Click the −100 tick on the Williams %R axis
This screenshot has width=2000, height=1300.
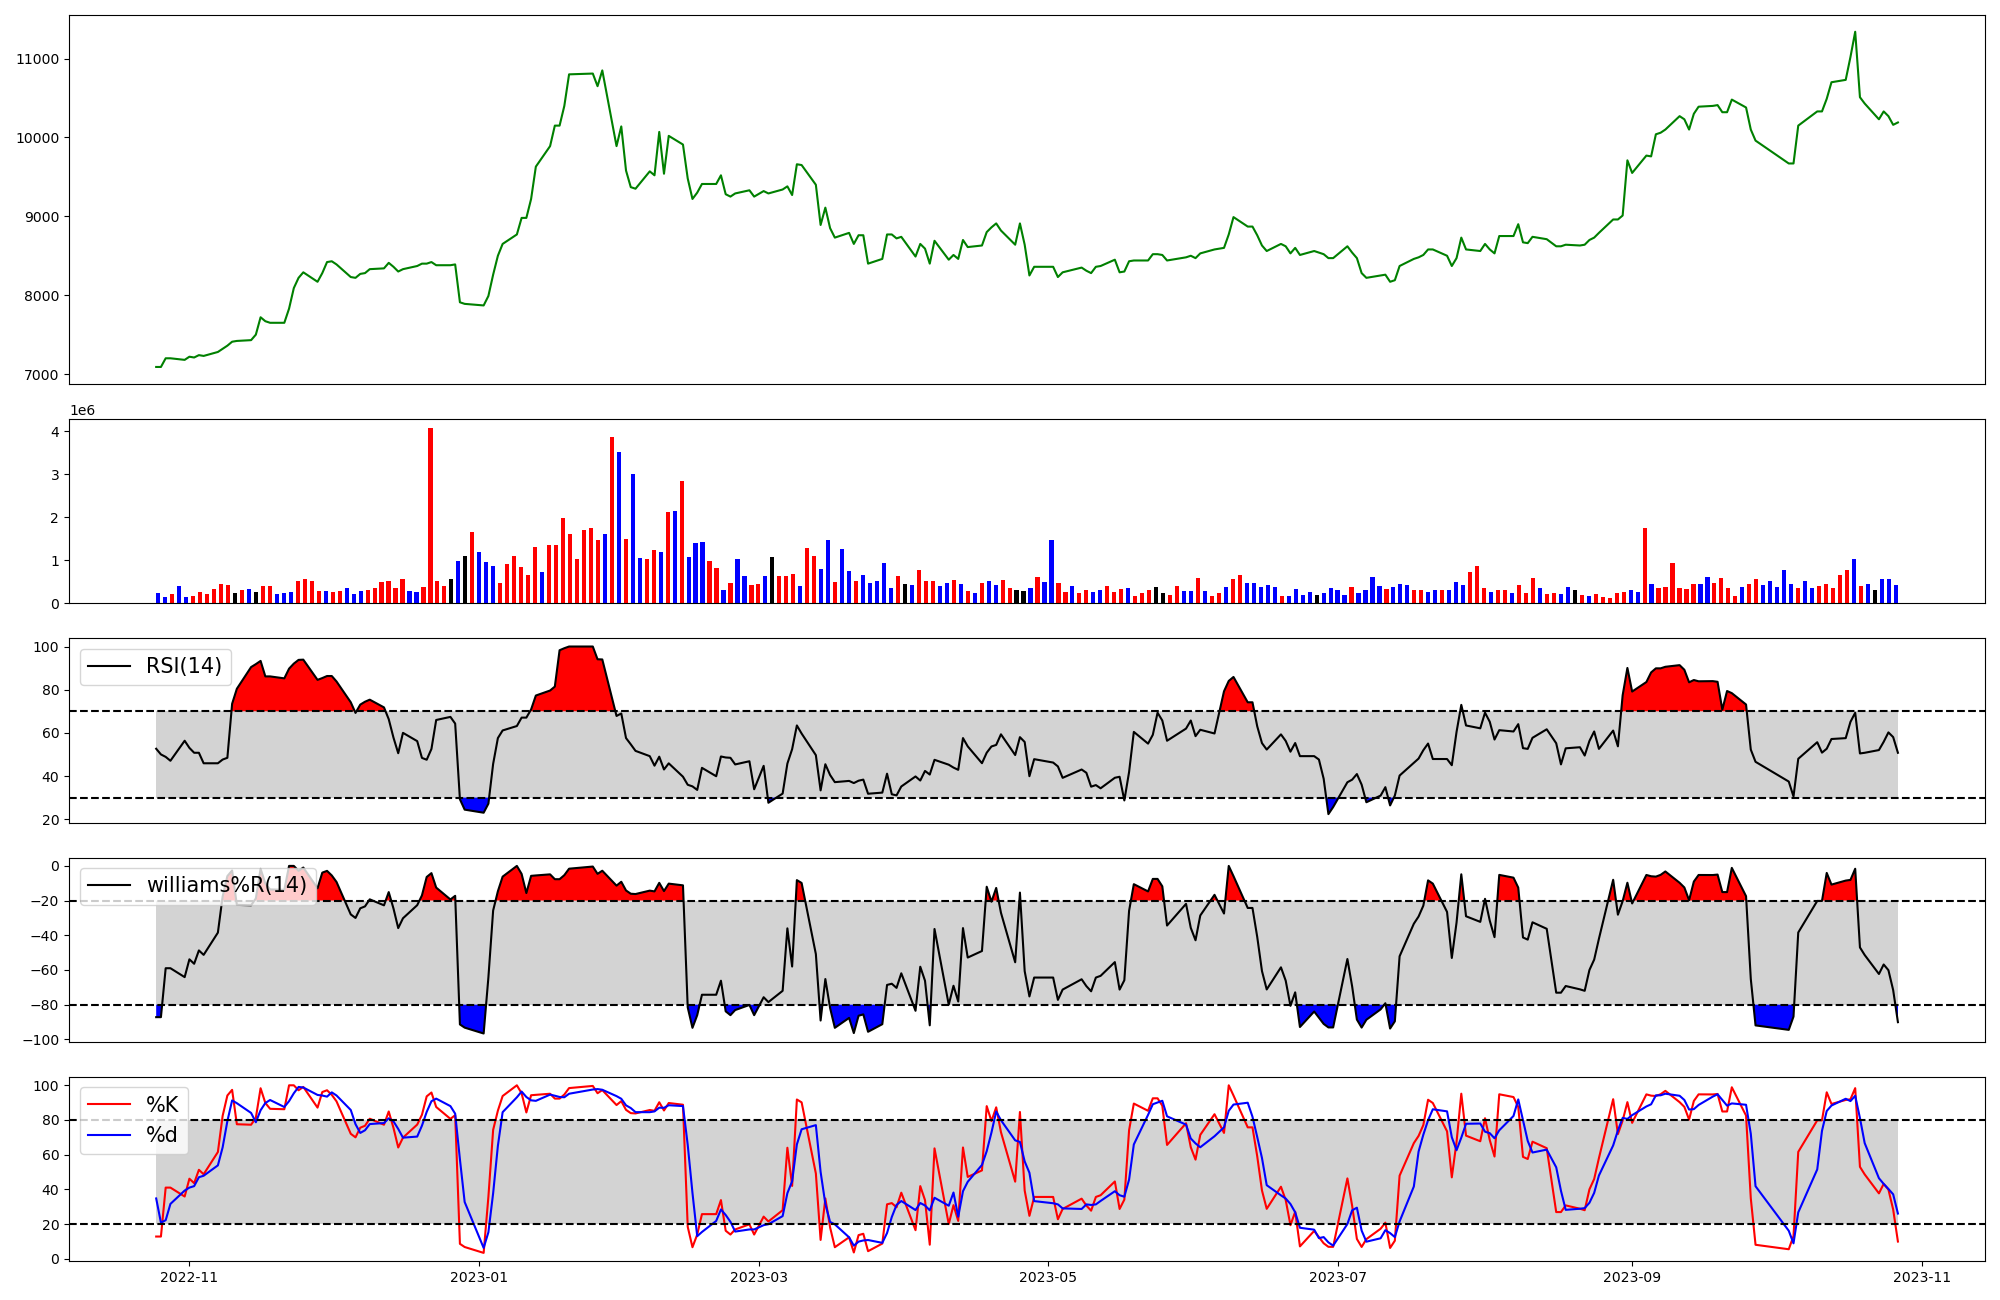pyautogui.click(x=43, y=1040)
